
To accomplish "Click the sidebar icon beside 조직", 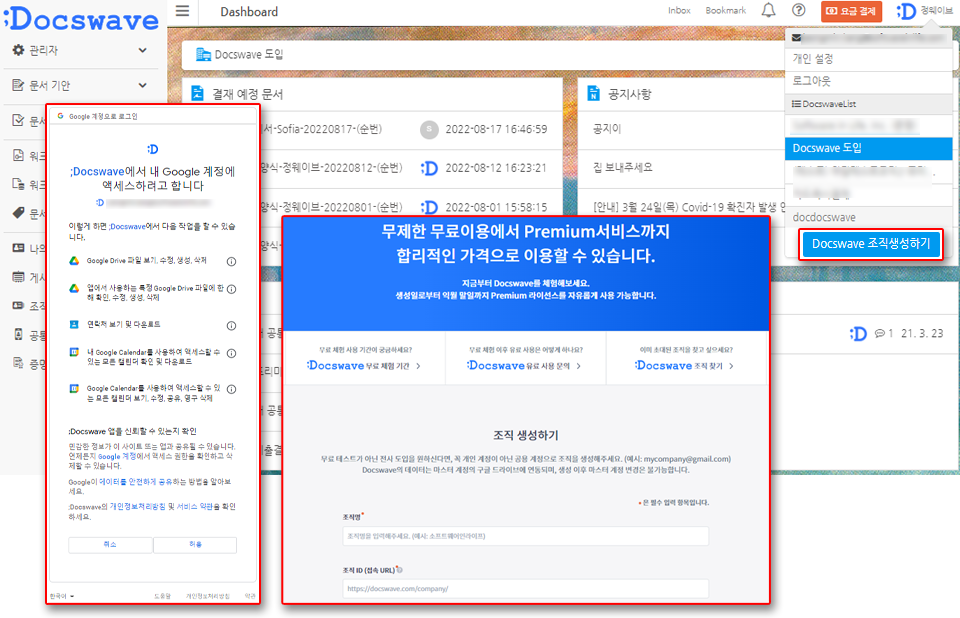I will 18,305.
